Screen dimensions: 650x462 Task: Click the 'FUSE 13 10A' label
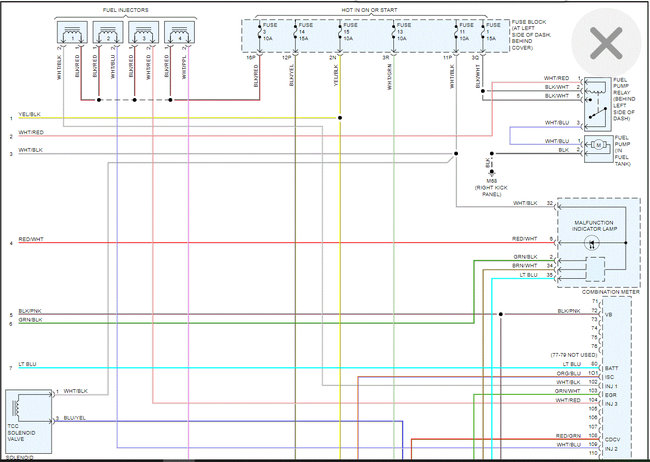[404, 32]
